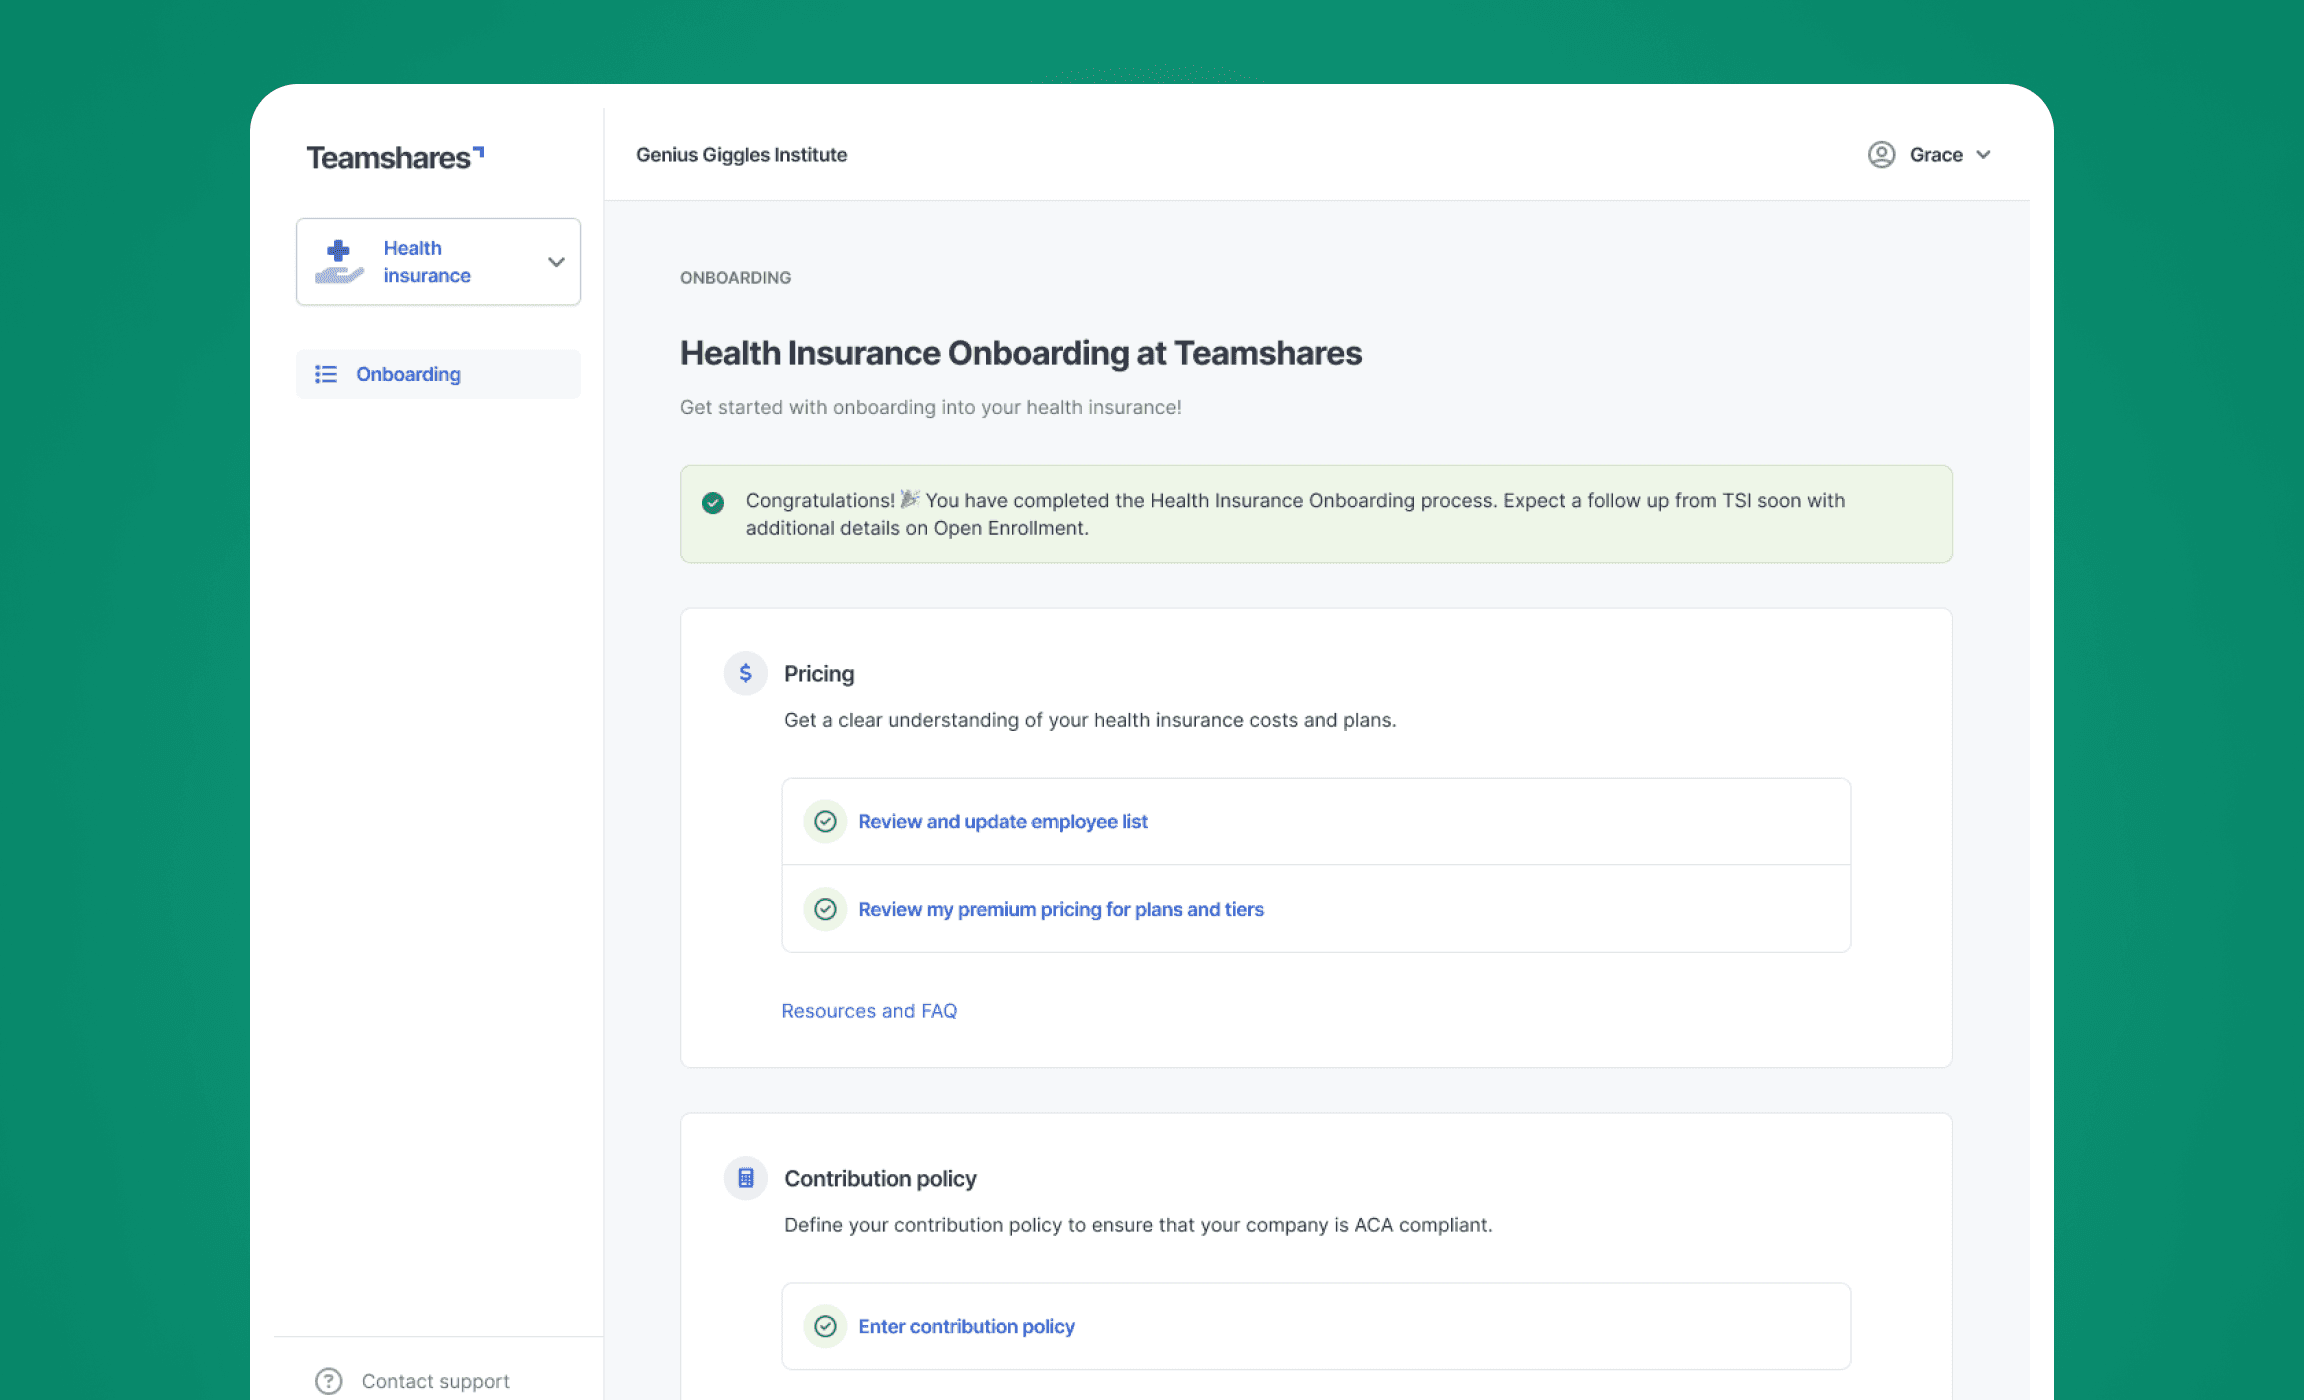Screen dimensions: 2304x1400
Task: Open Review and update employee list
Action: [x=1003, y=821]
